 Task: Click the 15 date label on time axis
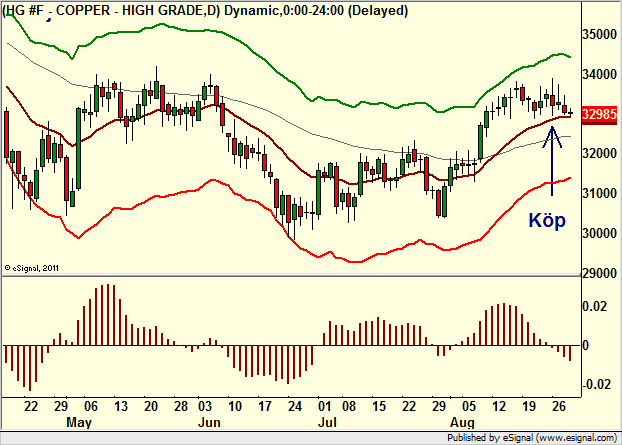[379, 406]
